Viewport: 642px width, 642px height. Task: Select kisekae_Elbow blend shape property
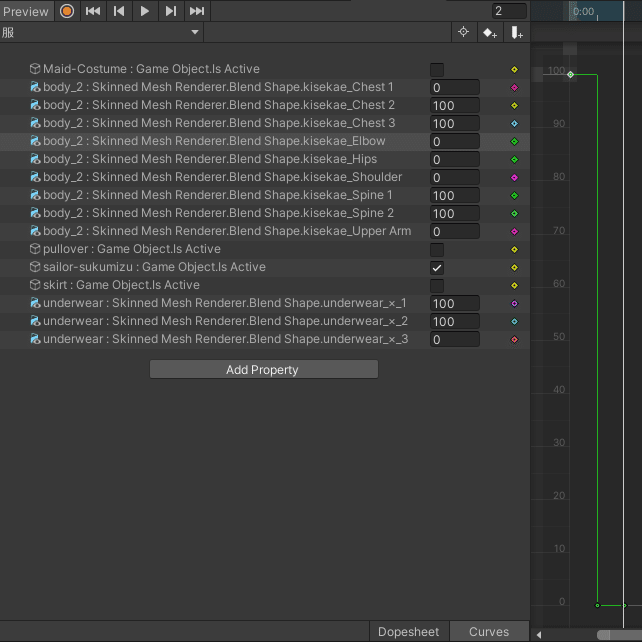pyautogui.click(x=264, y=141)
